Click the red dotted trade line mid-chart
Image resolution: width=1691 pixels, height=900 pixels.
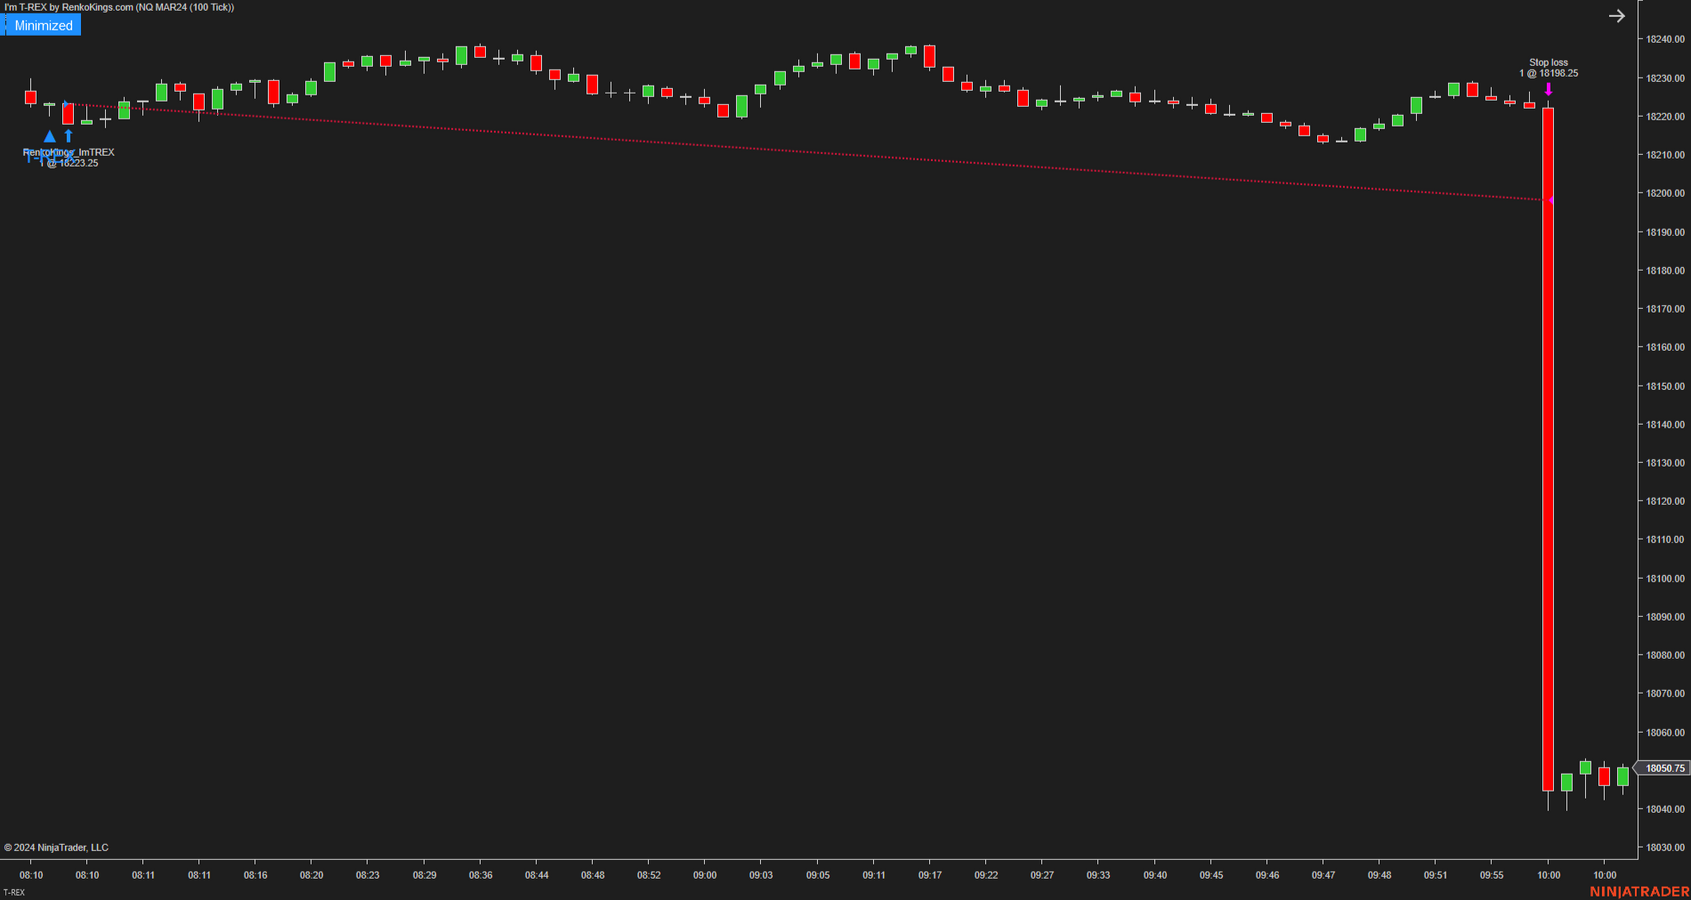tap(800, 151)
